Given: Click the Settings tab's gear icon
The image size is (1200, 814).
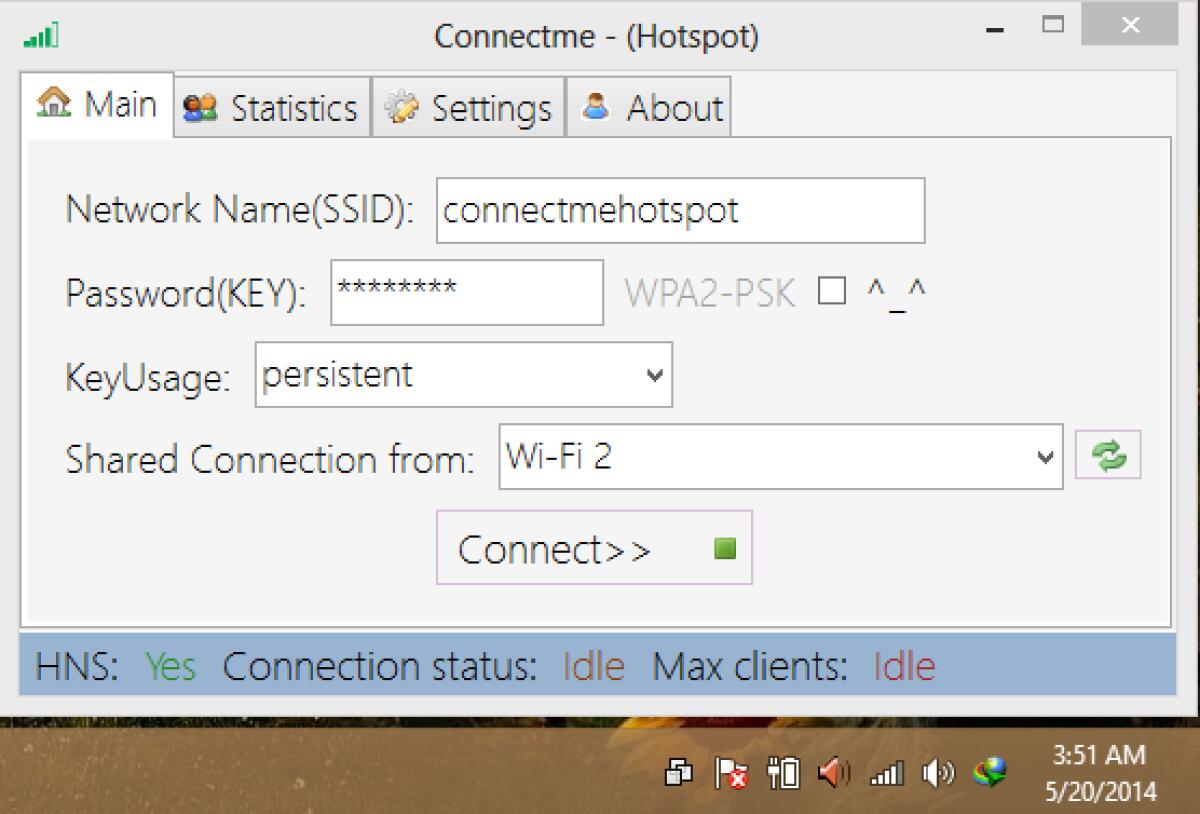Looking at the screenshot, I should coord(400,107).
